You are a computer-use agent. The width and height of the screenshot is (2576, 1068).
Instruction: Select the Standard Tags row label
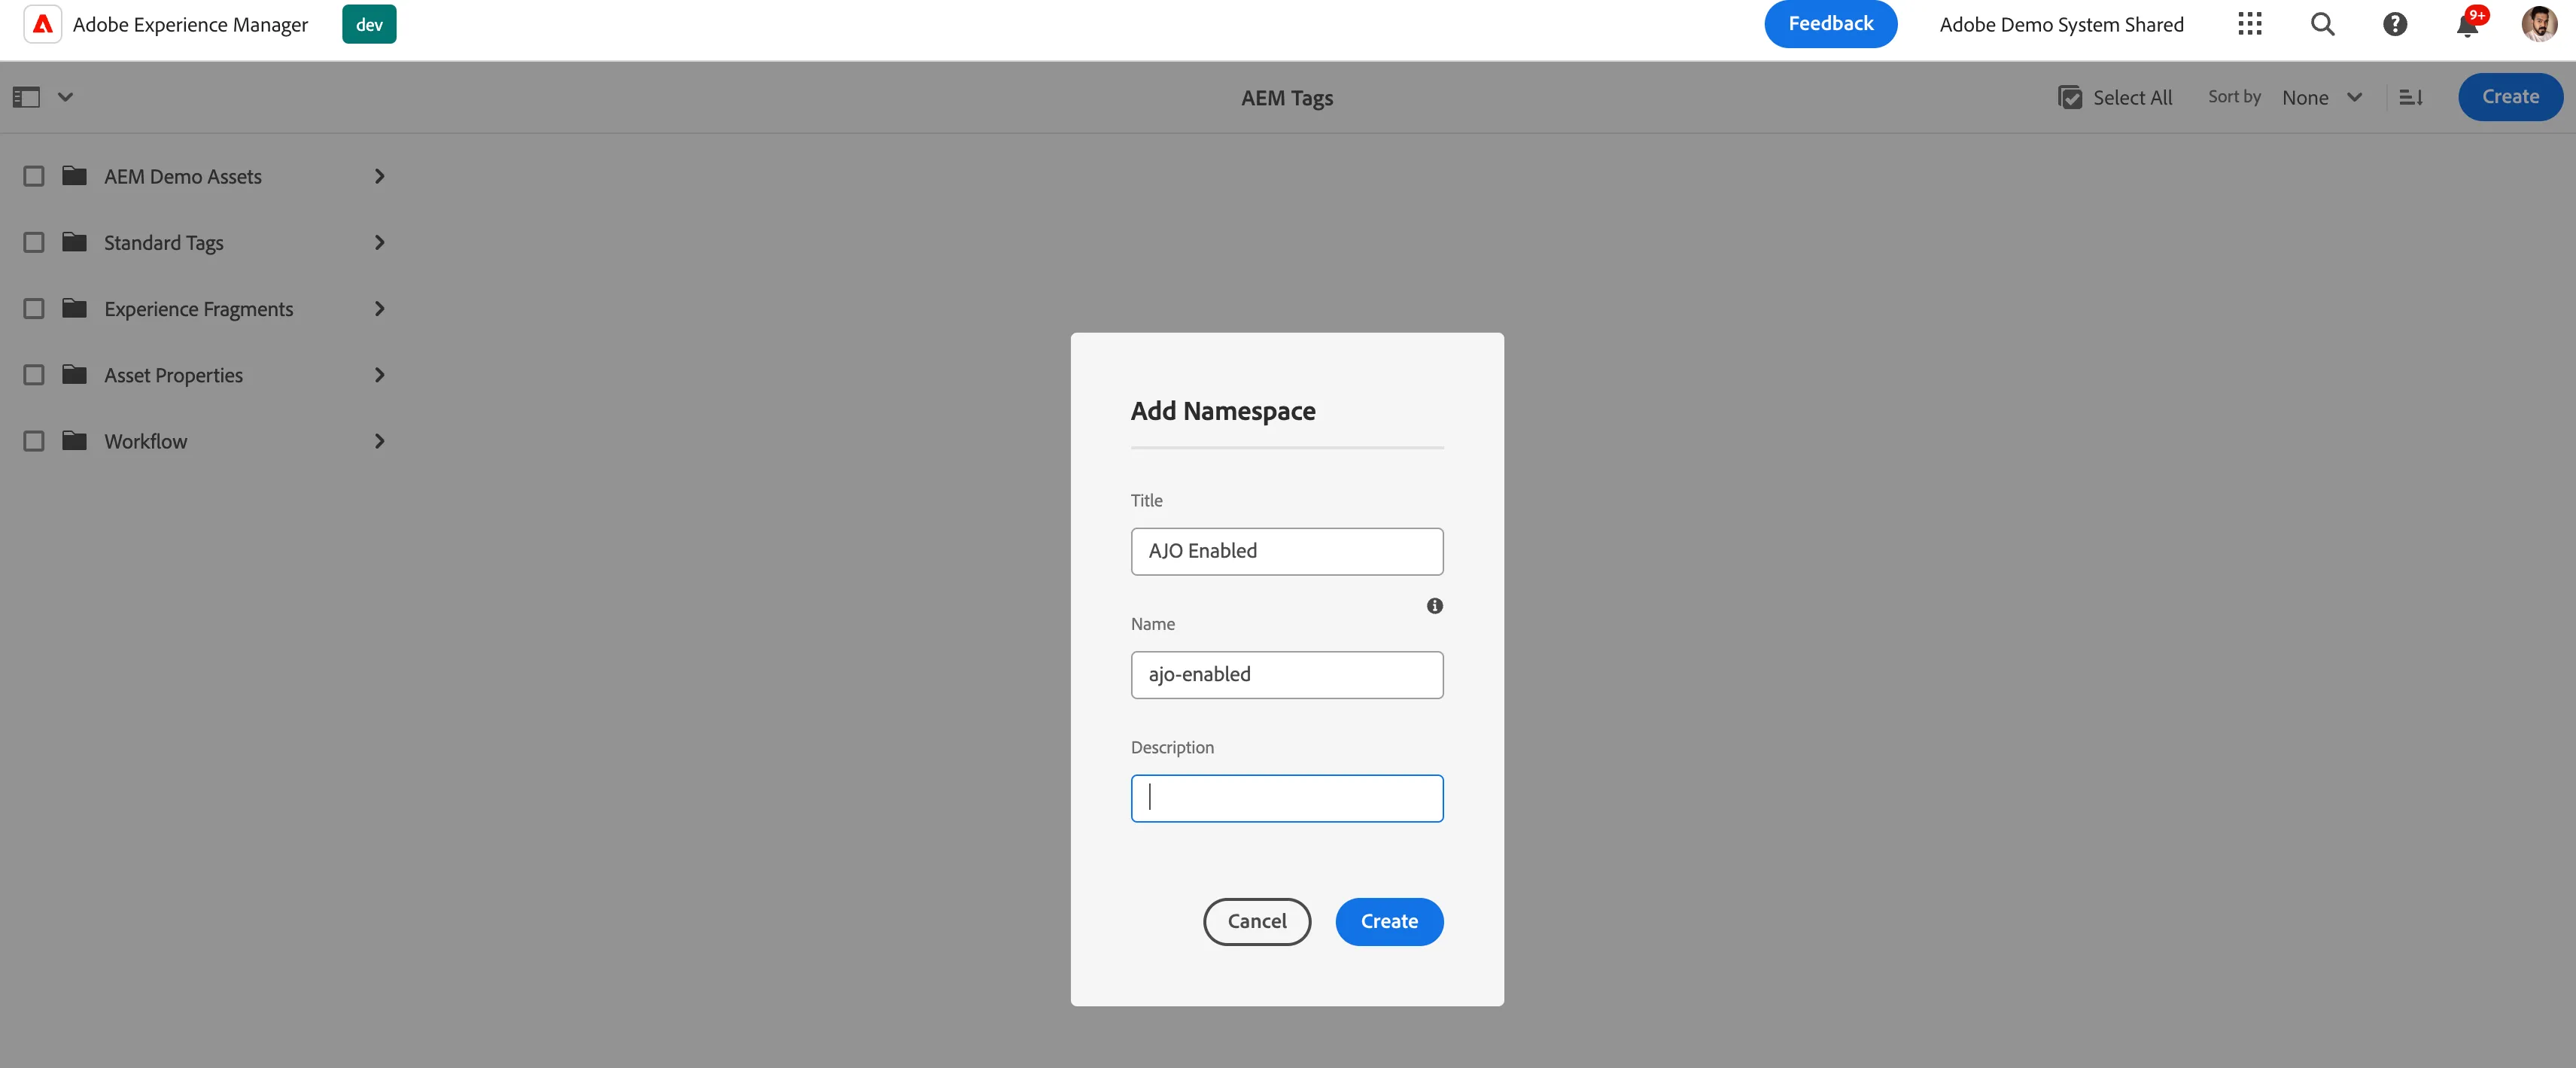(164, 243)
